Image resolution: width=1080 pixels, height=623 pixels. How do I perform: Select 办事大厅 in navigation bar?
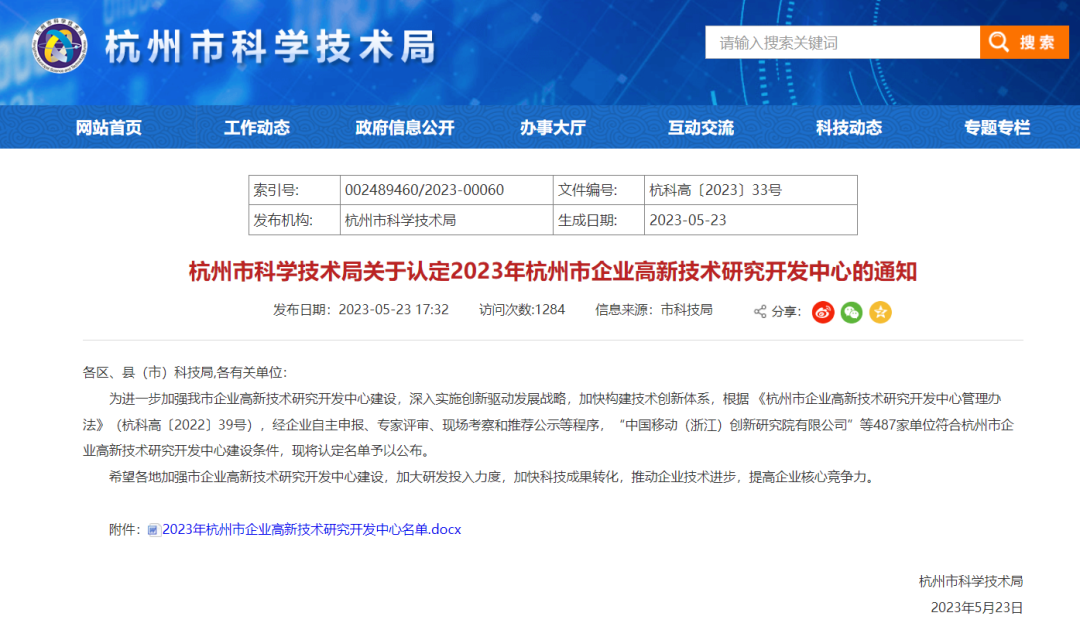click(552, 127)
